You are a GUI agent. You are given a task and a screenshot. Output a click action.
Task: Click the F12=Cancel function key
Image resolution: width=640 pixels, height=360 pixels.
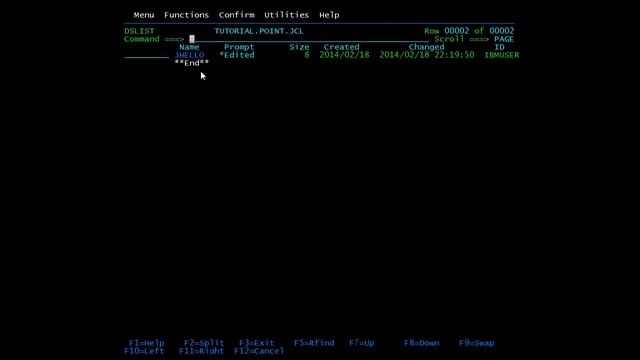point(259,351)
